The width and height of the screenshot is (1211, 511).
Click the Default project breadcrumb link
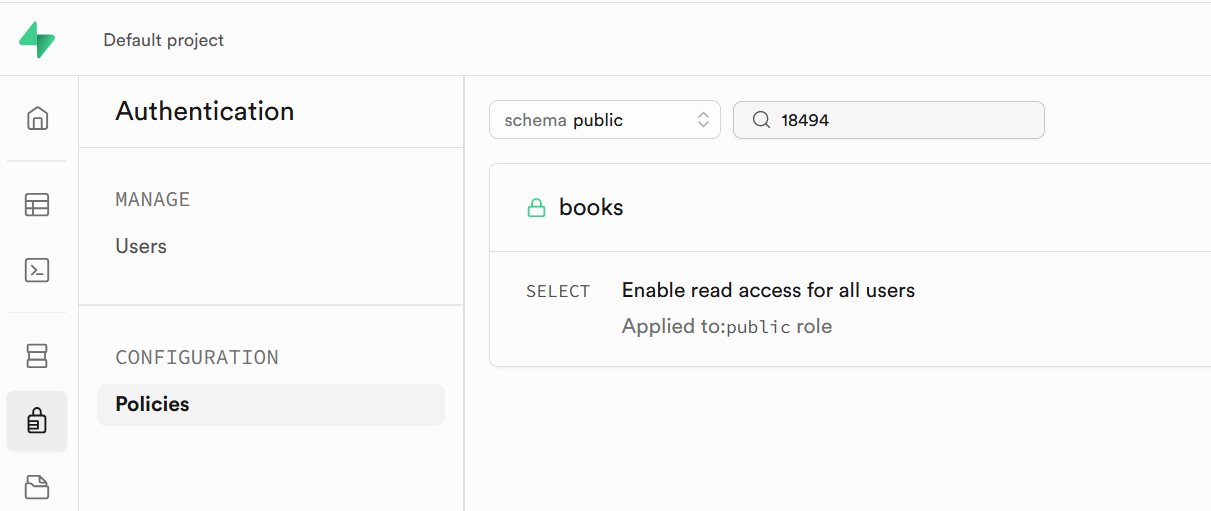click(164, 40)
